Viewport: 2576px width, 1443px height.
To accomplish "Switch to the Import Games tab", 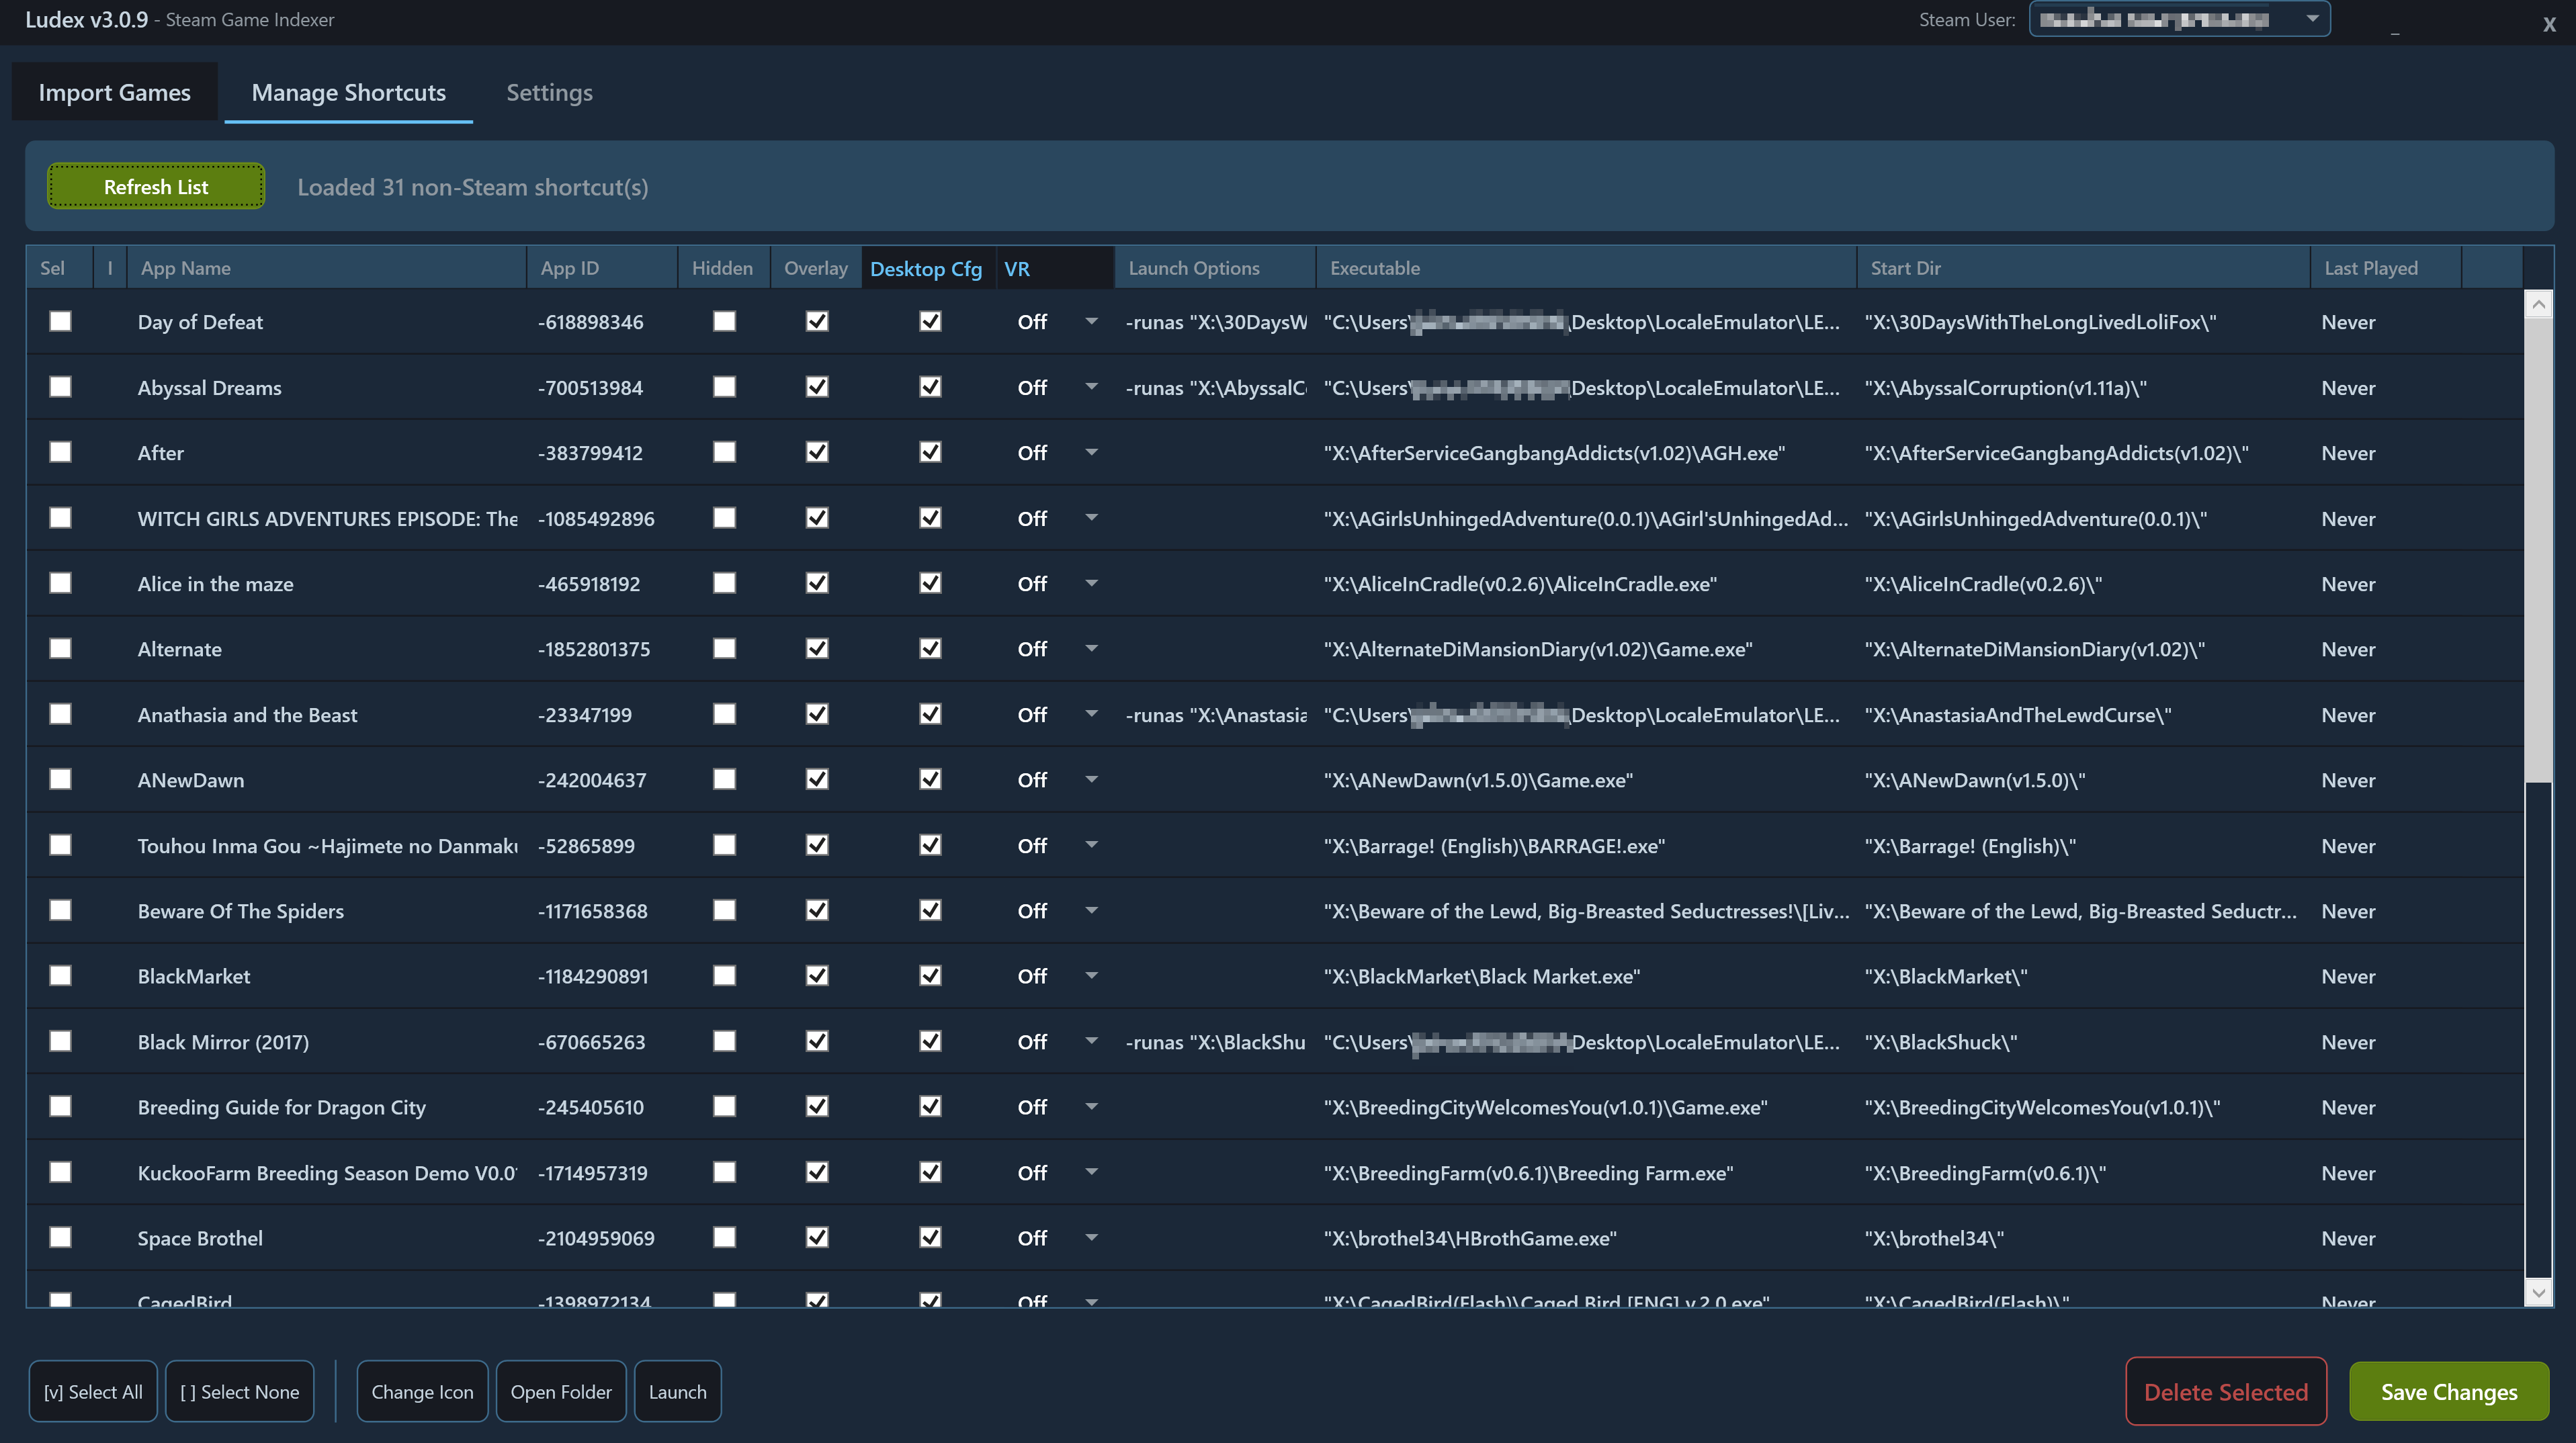I will coord(114,92).
